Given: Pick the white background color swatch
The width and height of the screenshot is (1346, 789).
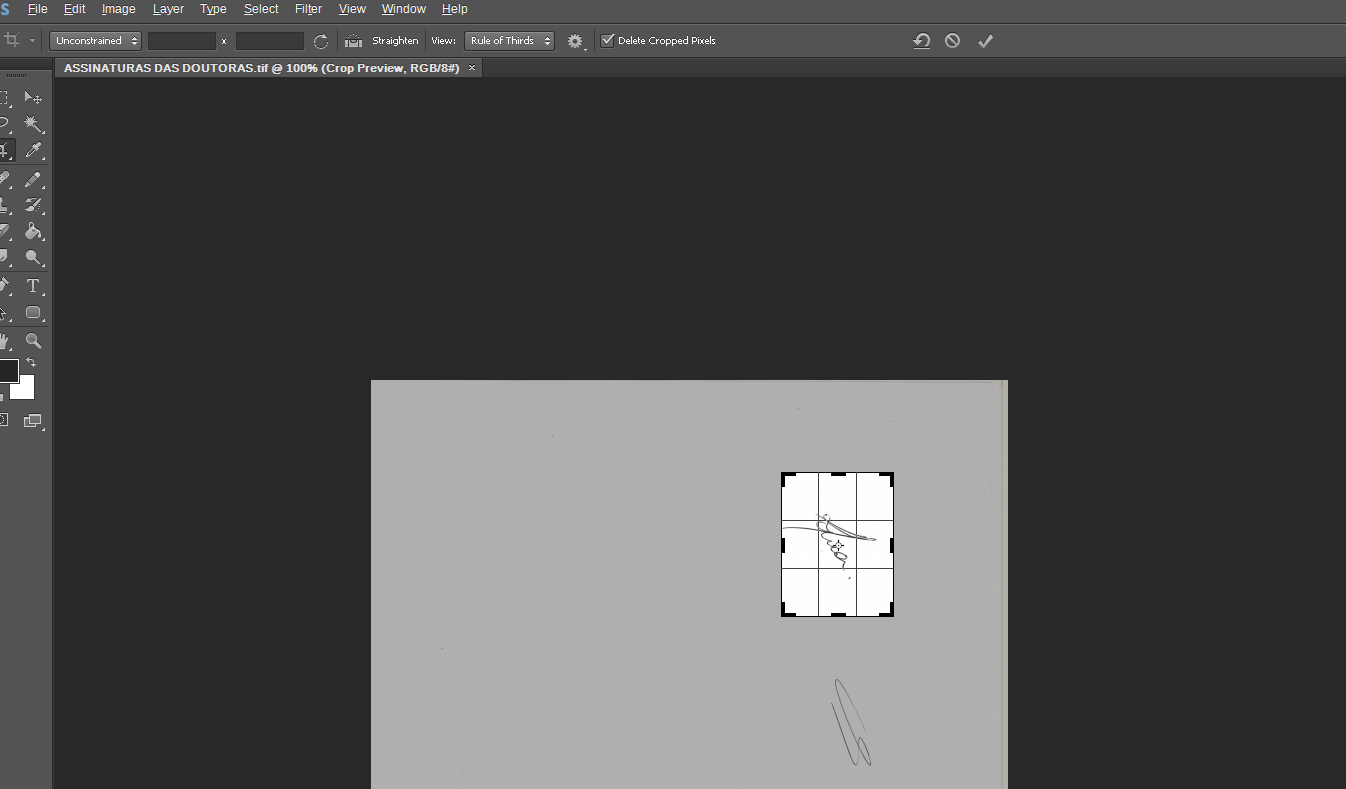Looking at the screenshot, I should click(x=24, y=389).
